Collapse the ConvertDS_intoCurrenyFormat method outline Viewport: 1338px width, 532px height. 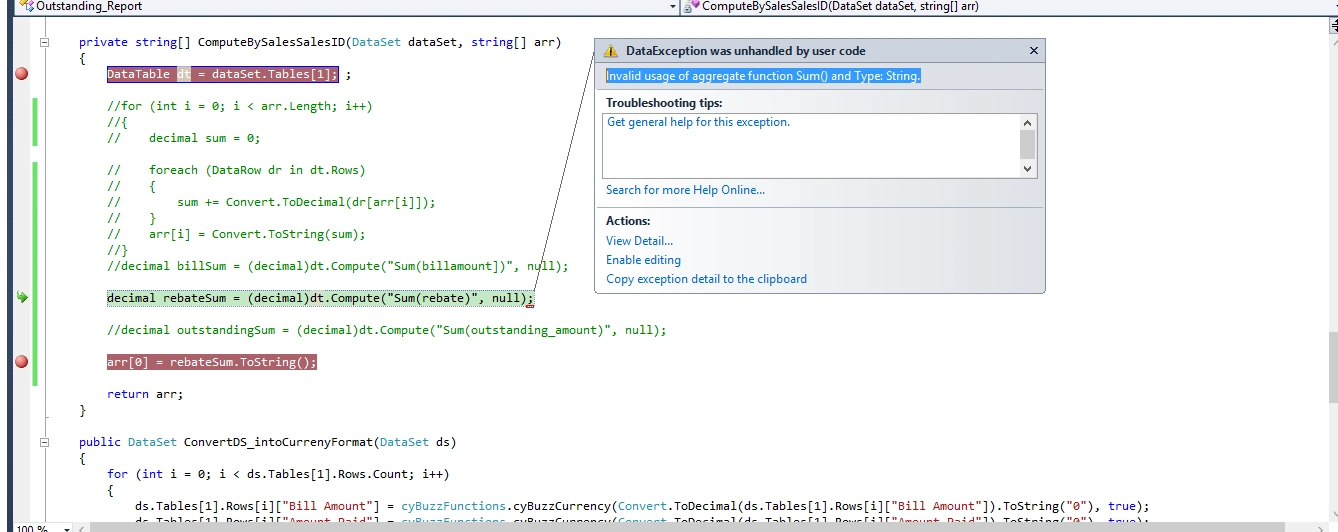click(x=44, y=442)
